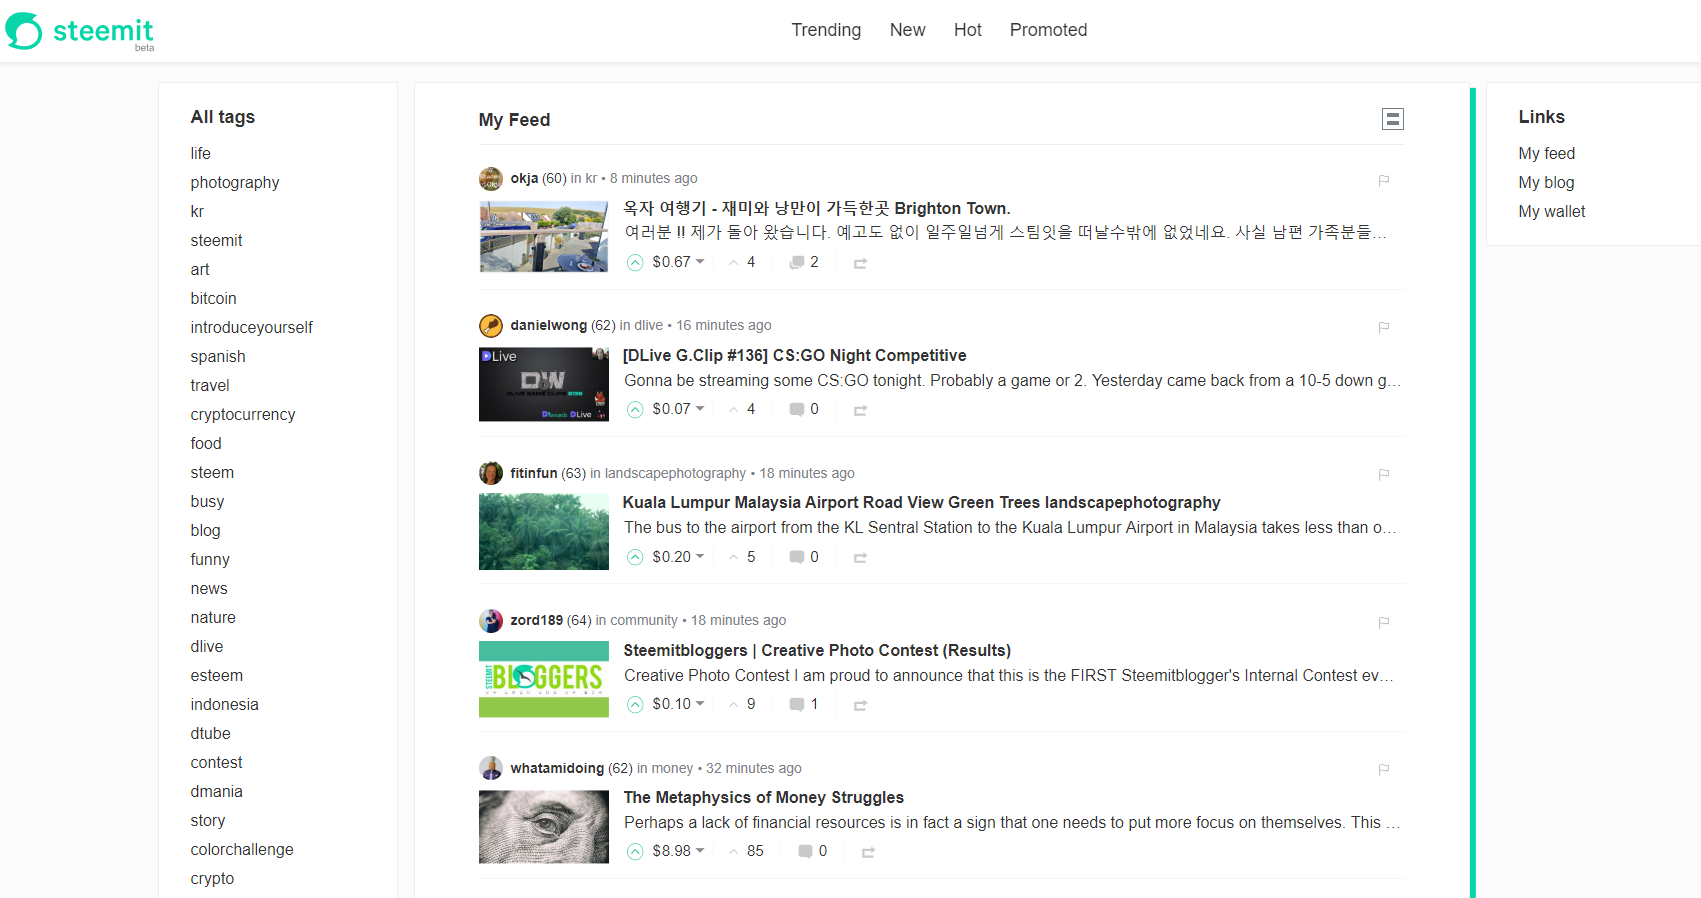Open zord189's profile avatar

tap(490, 620)
